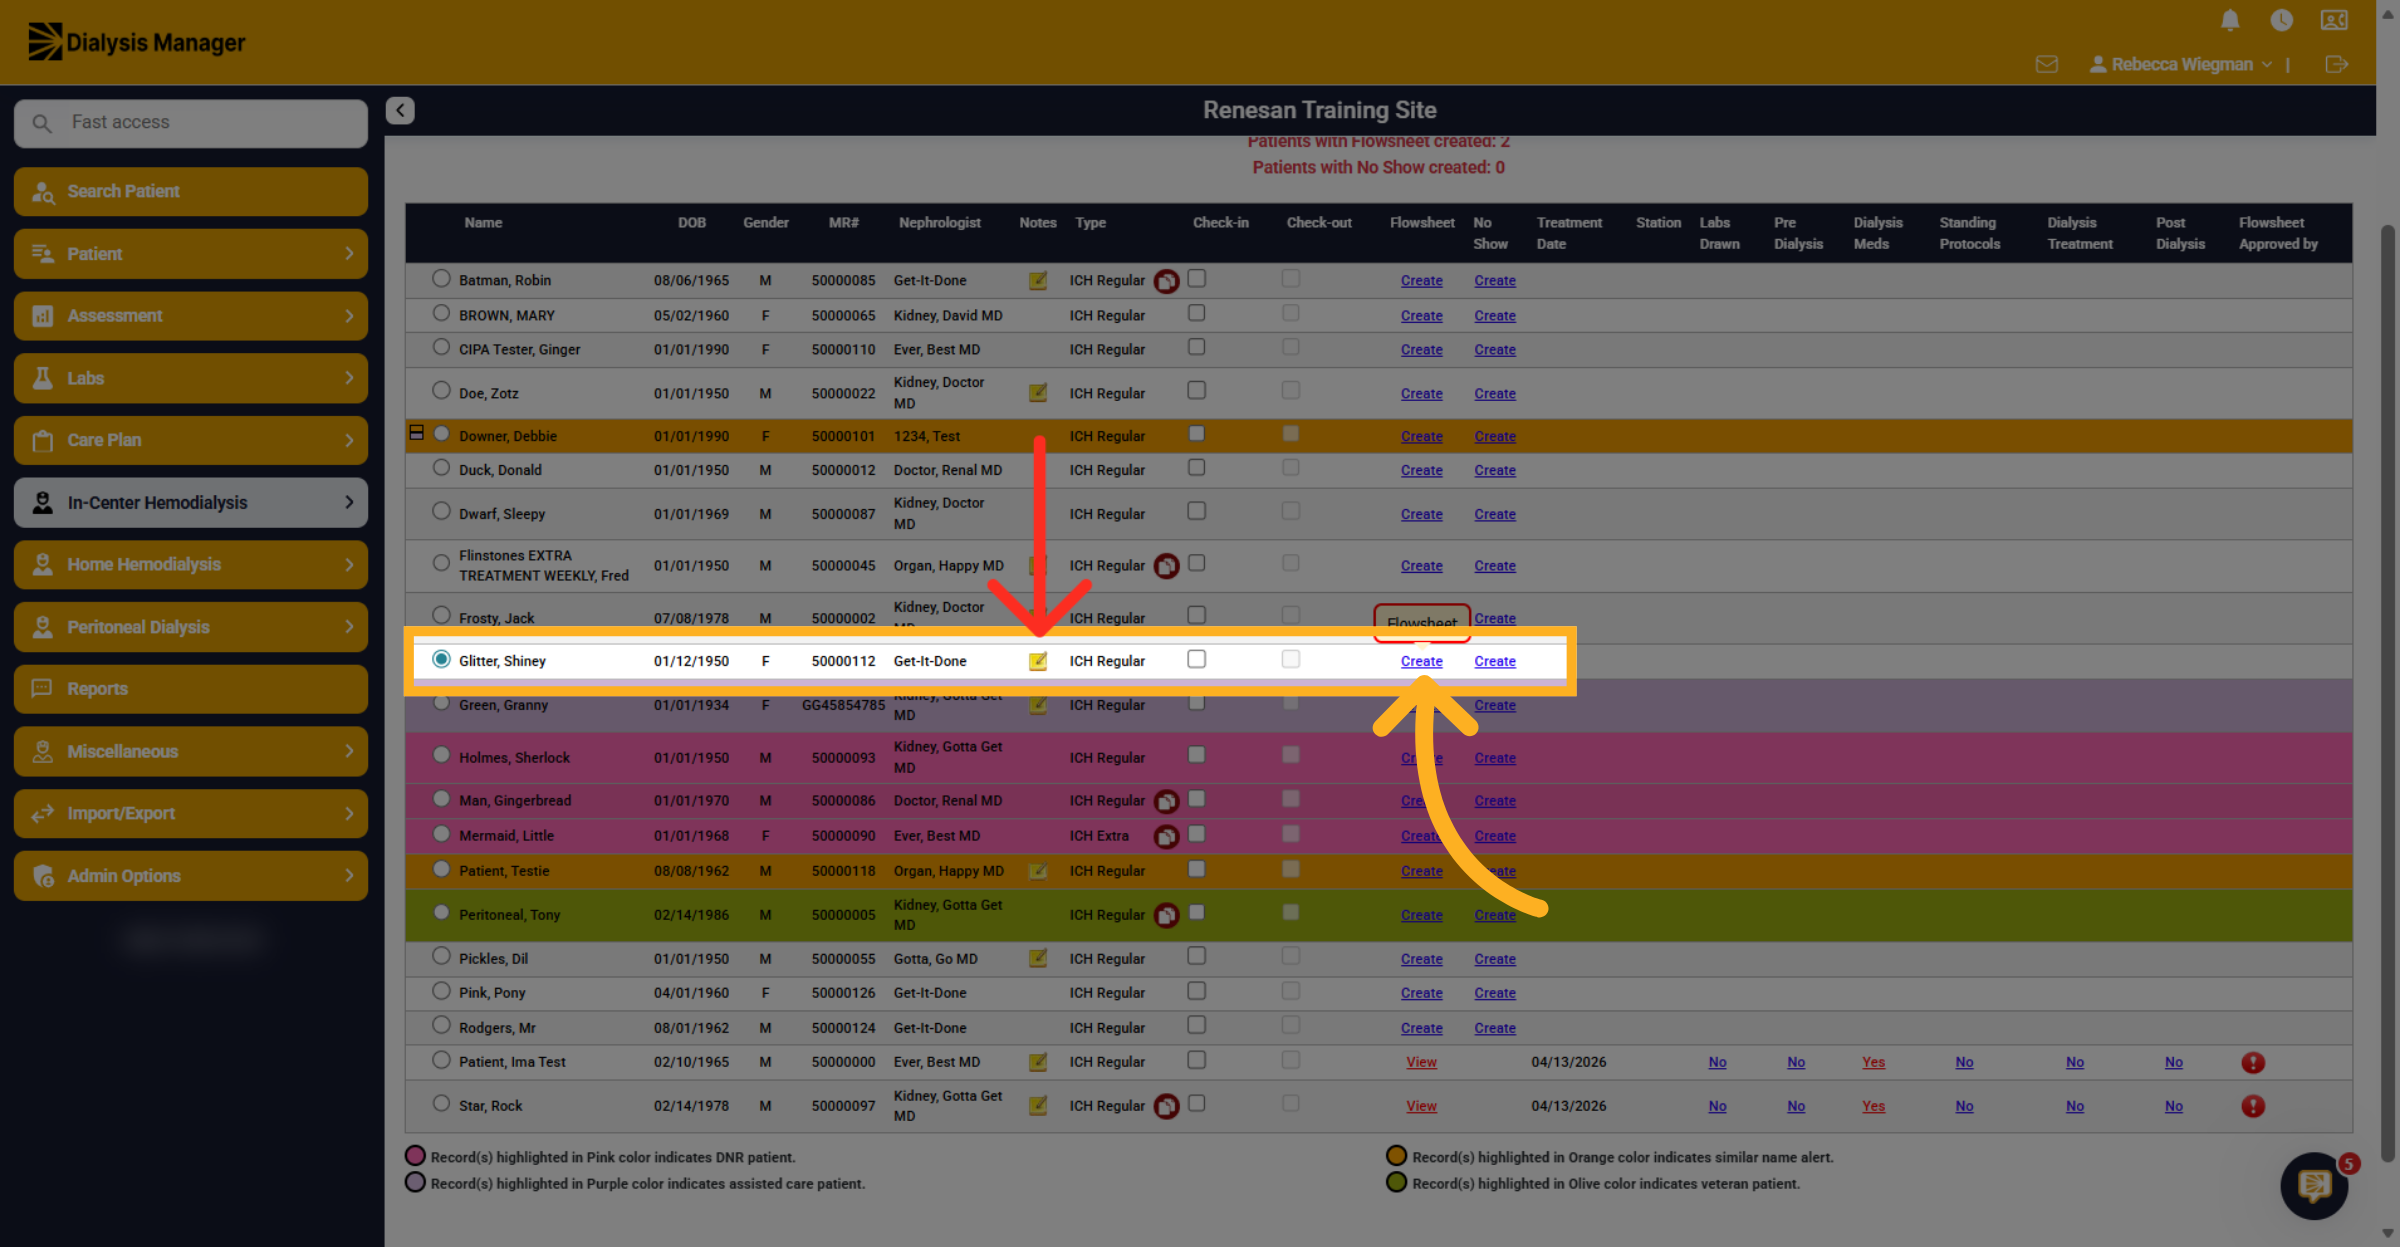The height and width of the screenshot is (1247, 2400).
Task: Open Rebecca Wiegman user dropdown
Action: tap(2181, 64)
